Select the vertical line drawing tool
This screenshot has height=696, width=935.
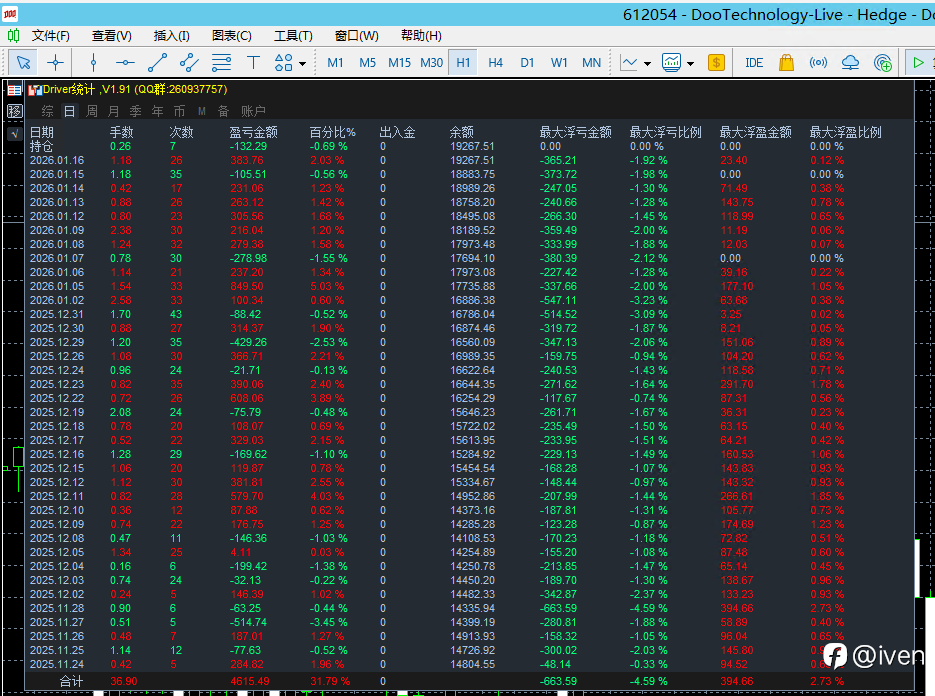(93, 62)
